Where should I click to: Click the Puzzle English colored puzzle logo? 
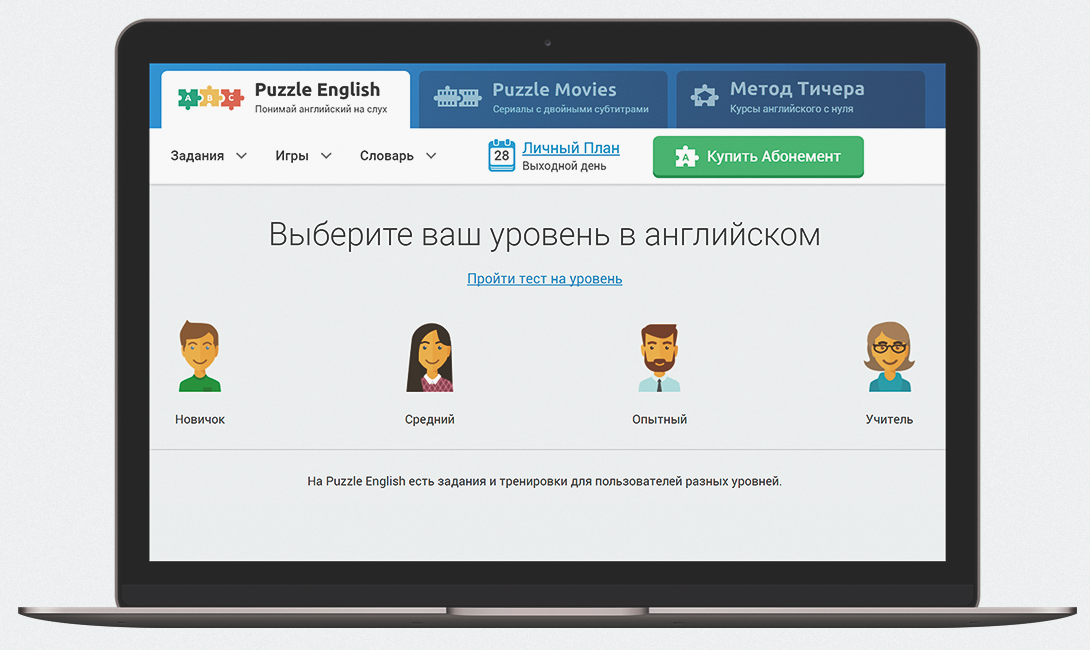pos(211,99)
